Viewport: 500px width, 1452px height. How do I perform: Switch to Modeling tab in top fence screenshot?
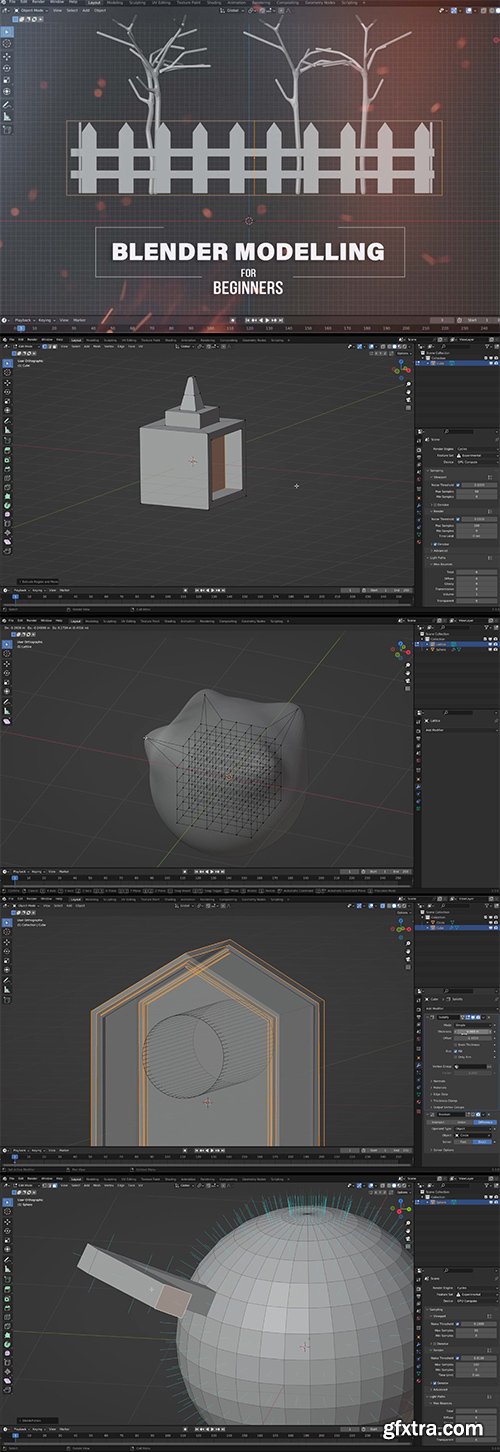(115, 2)
